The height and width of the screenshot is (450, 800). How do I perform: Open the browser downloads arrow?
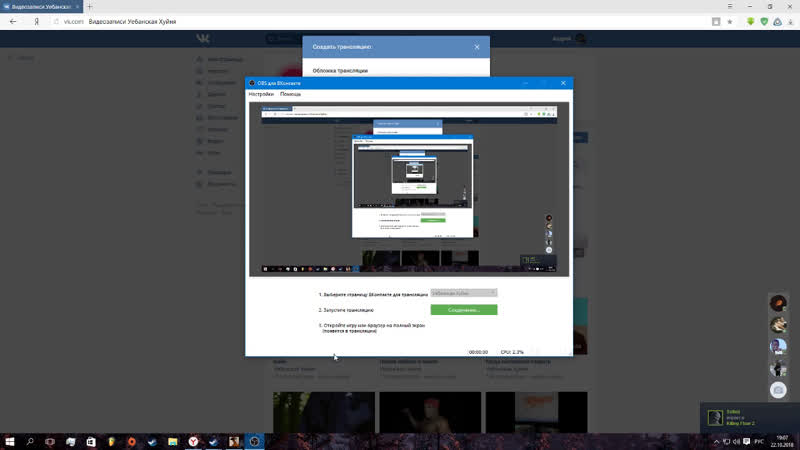(x=790, y=21)
